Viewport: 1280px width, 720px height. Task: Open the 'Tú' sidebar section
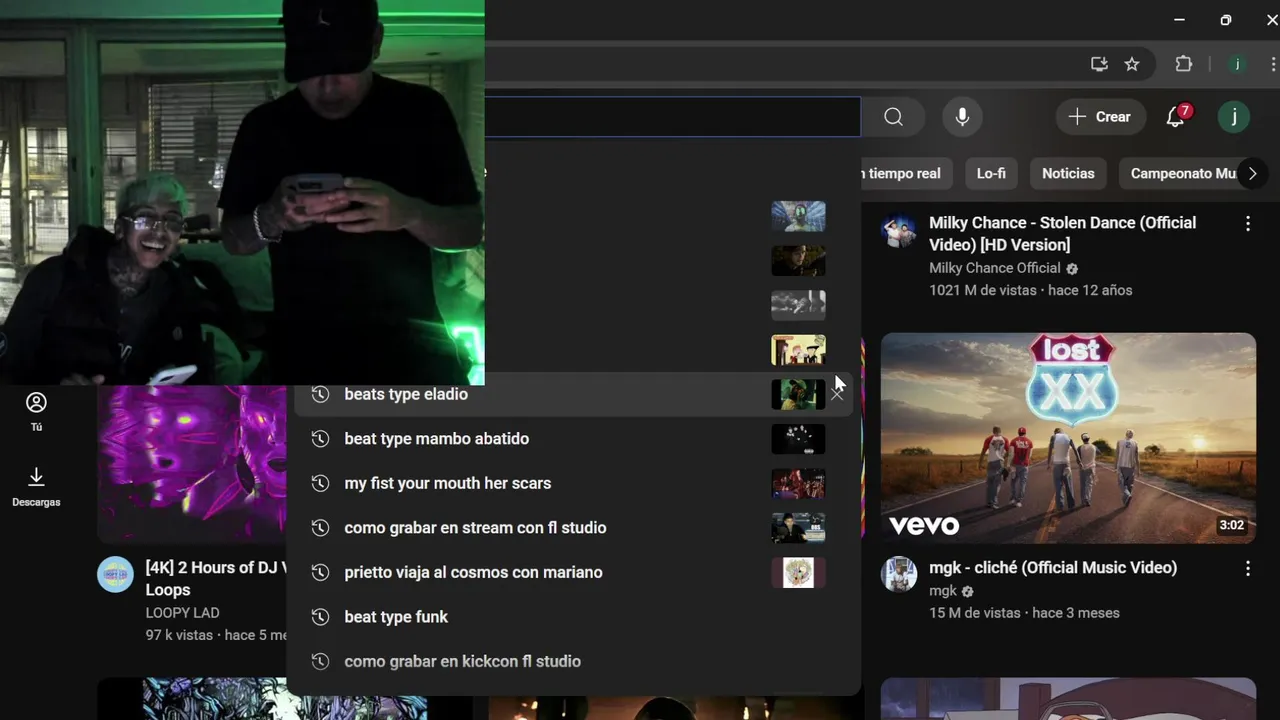tap(36, 411)
